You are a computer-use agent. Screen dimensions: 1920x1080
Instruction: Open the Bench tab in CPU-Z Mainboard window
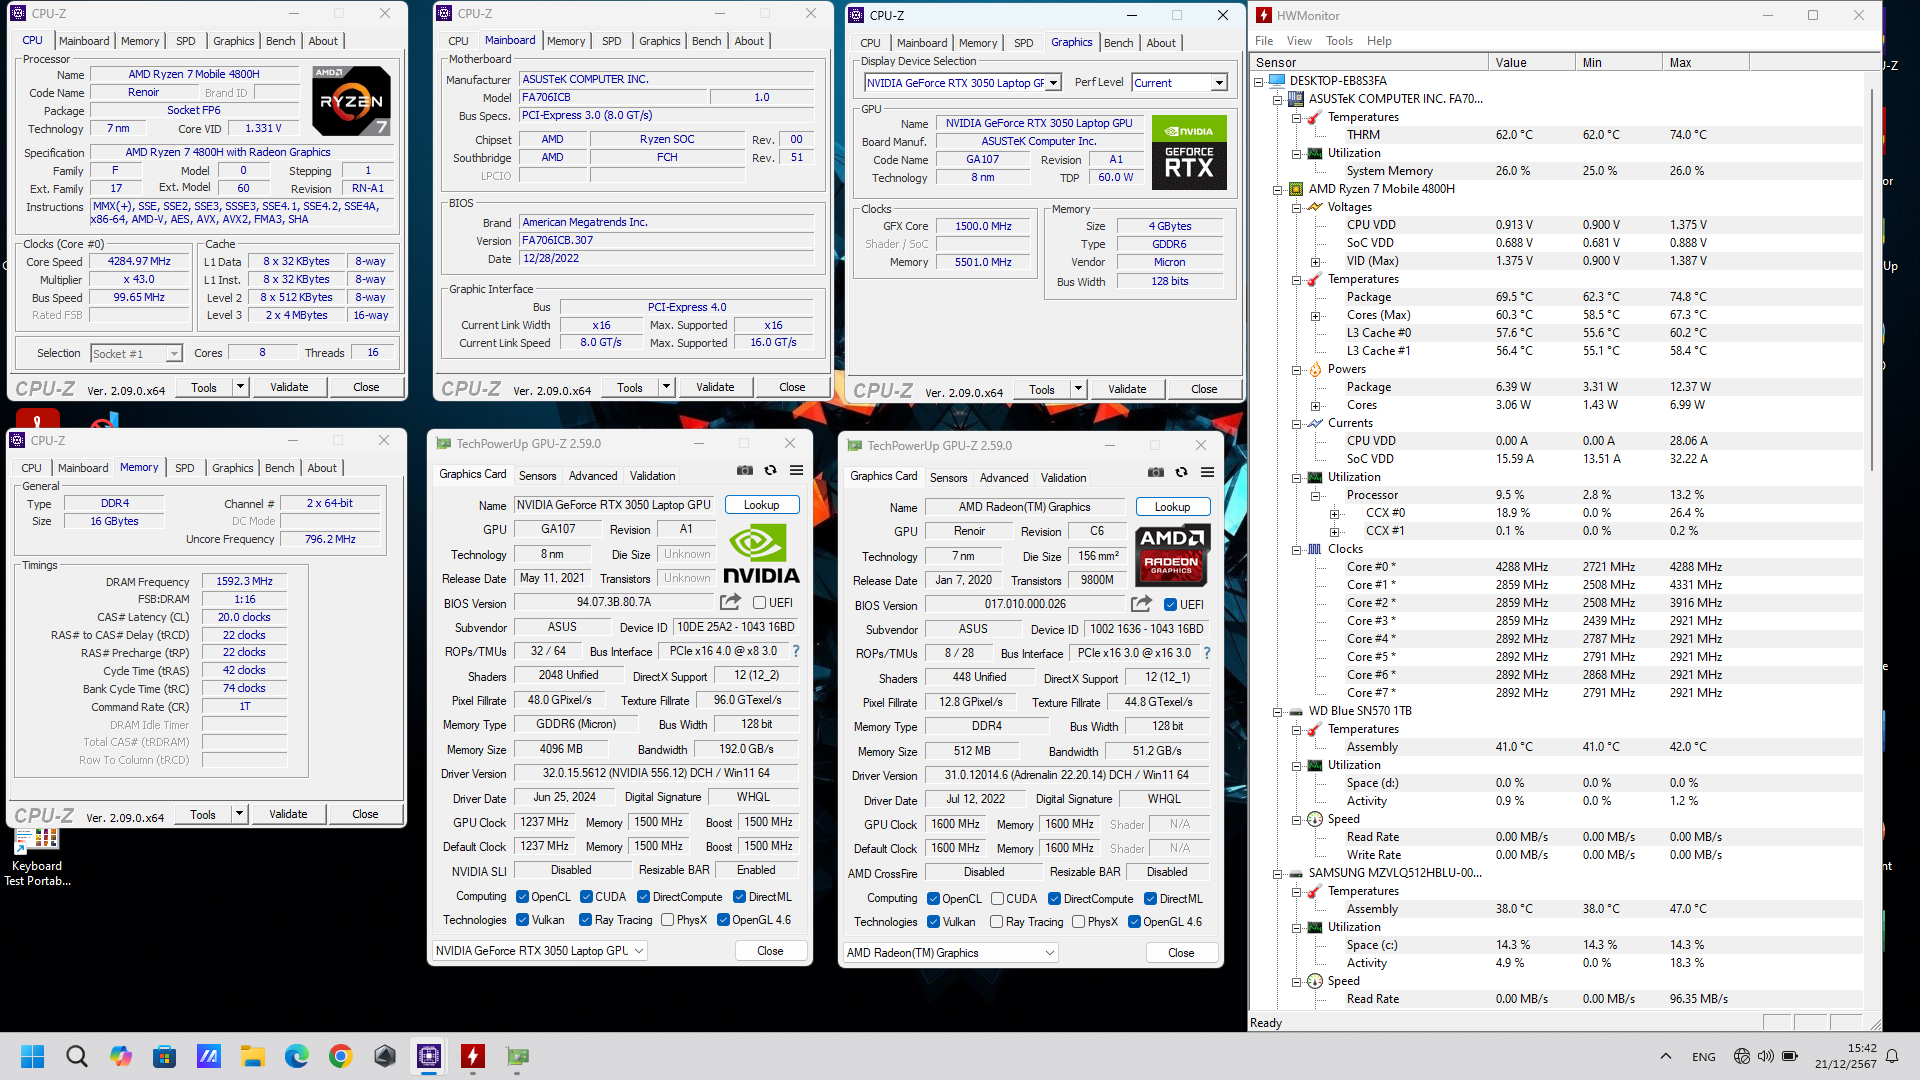707,41
